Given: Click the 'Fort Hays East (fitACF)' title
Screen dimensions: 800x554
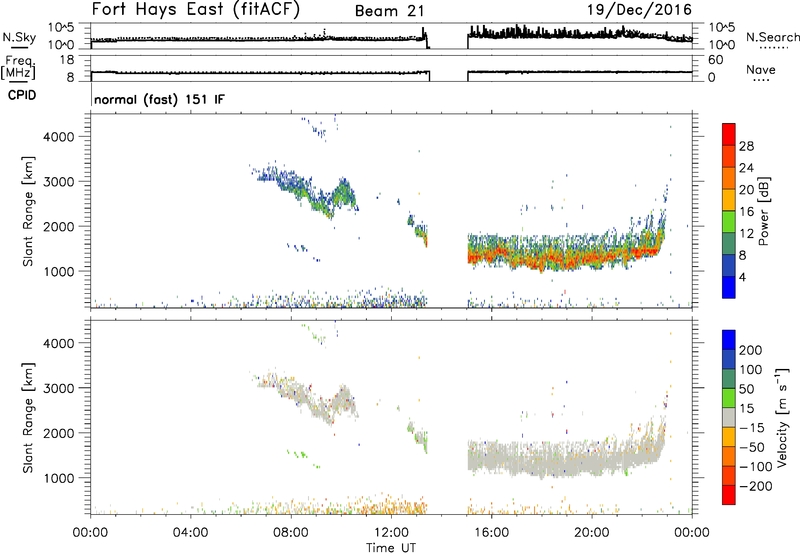Looking at the screenshot, I should [x=195, y=10].
